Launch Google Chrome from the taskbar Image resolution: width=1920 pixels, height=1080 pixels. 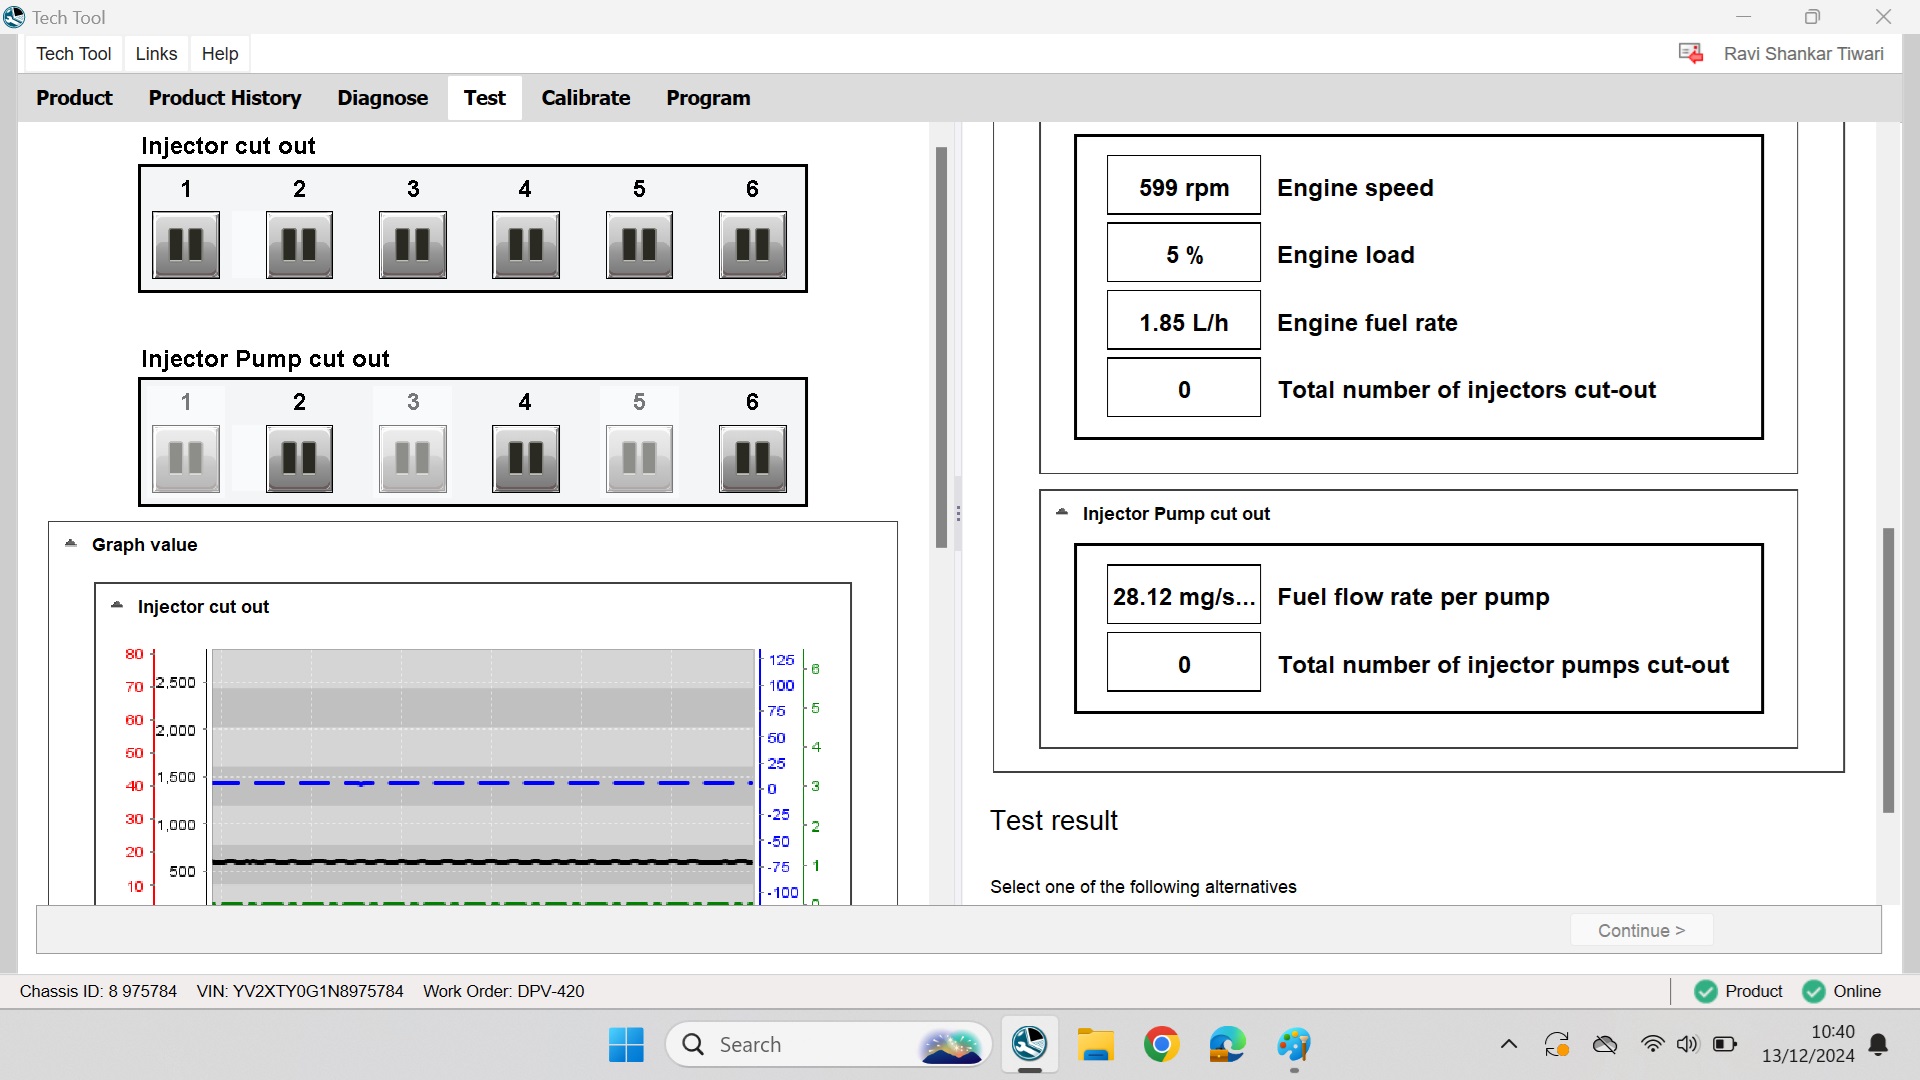[x=1162, y=1045]
